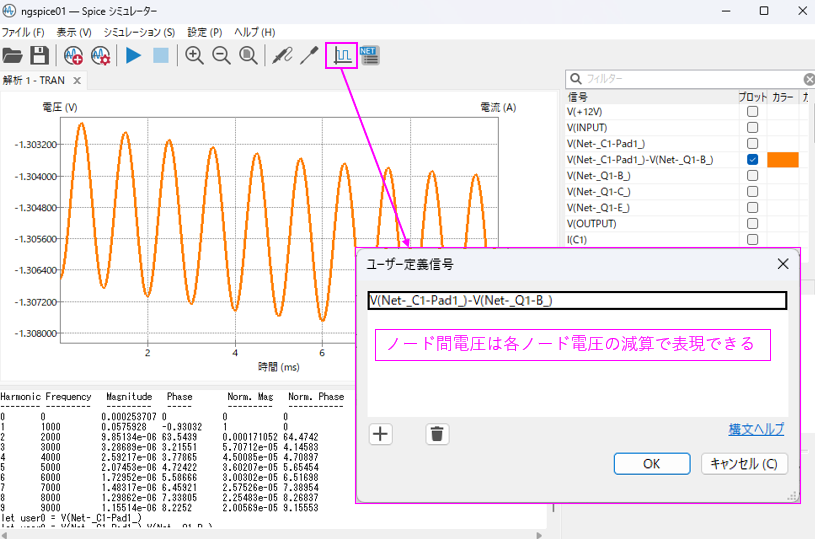Click the console horizontal scrollbar

270,535
